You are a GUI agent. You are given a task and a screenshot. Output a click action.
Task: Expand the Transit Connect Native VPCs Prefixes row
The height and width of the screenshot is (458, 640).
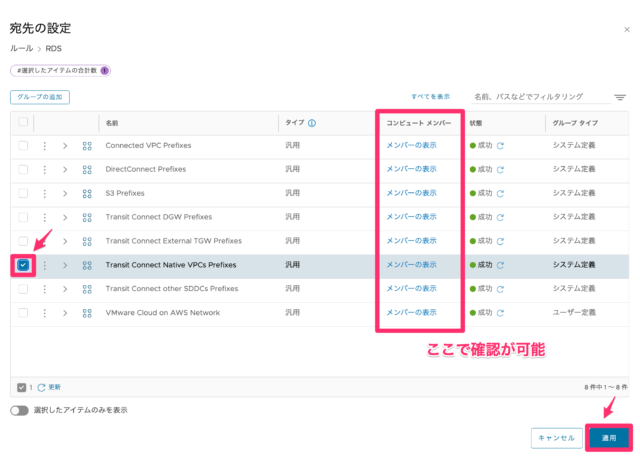[65, 265]
